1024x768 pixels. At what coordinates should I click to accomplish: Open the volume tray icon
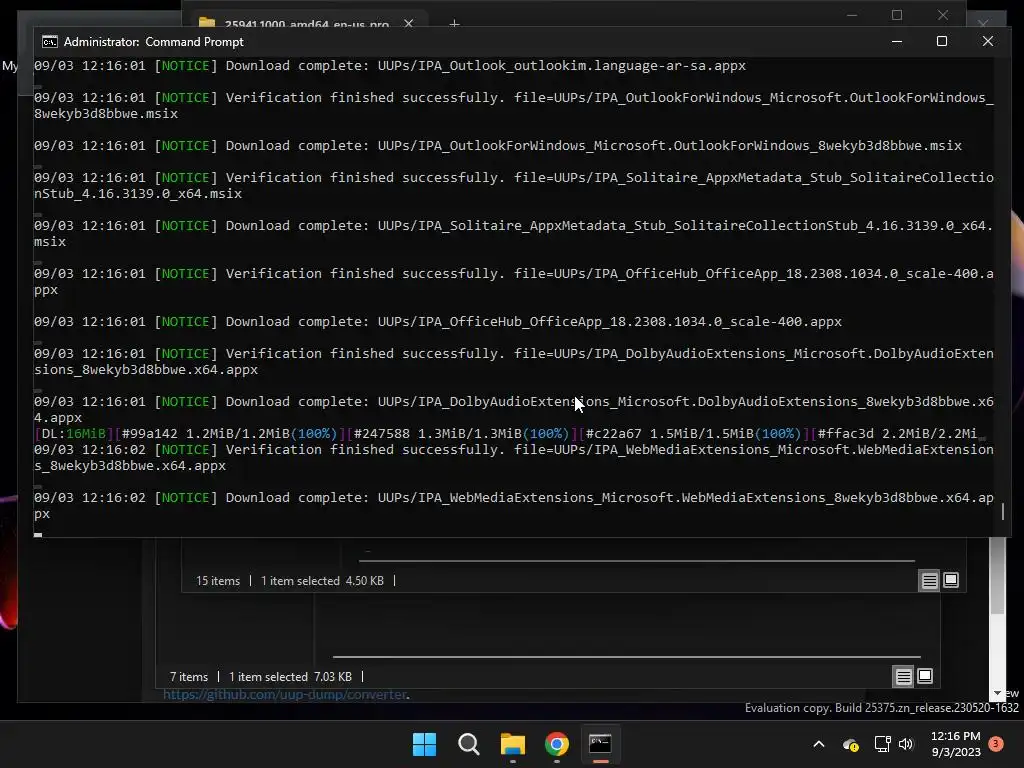coord(906,744)
